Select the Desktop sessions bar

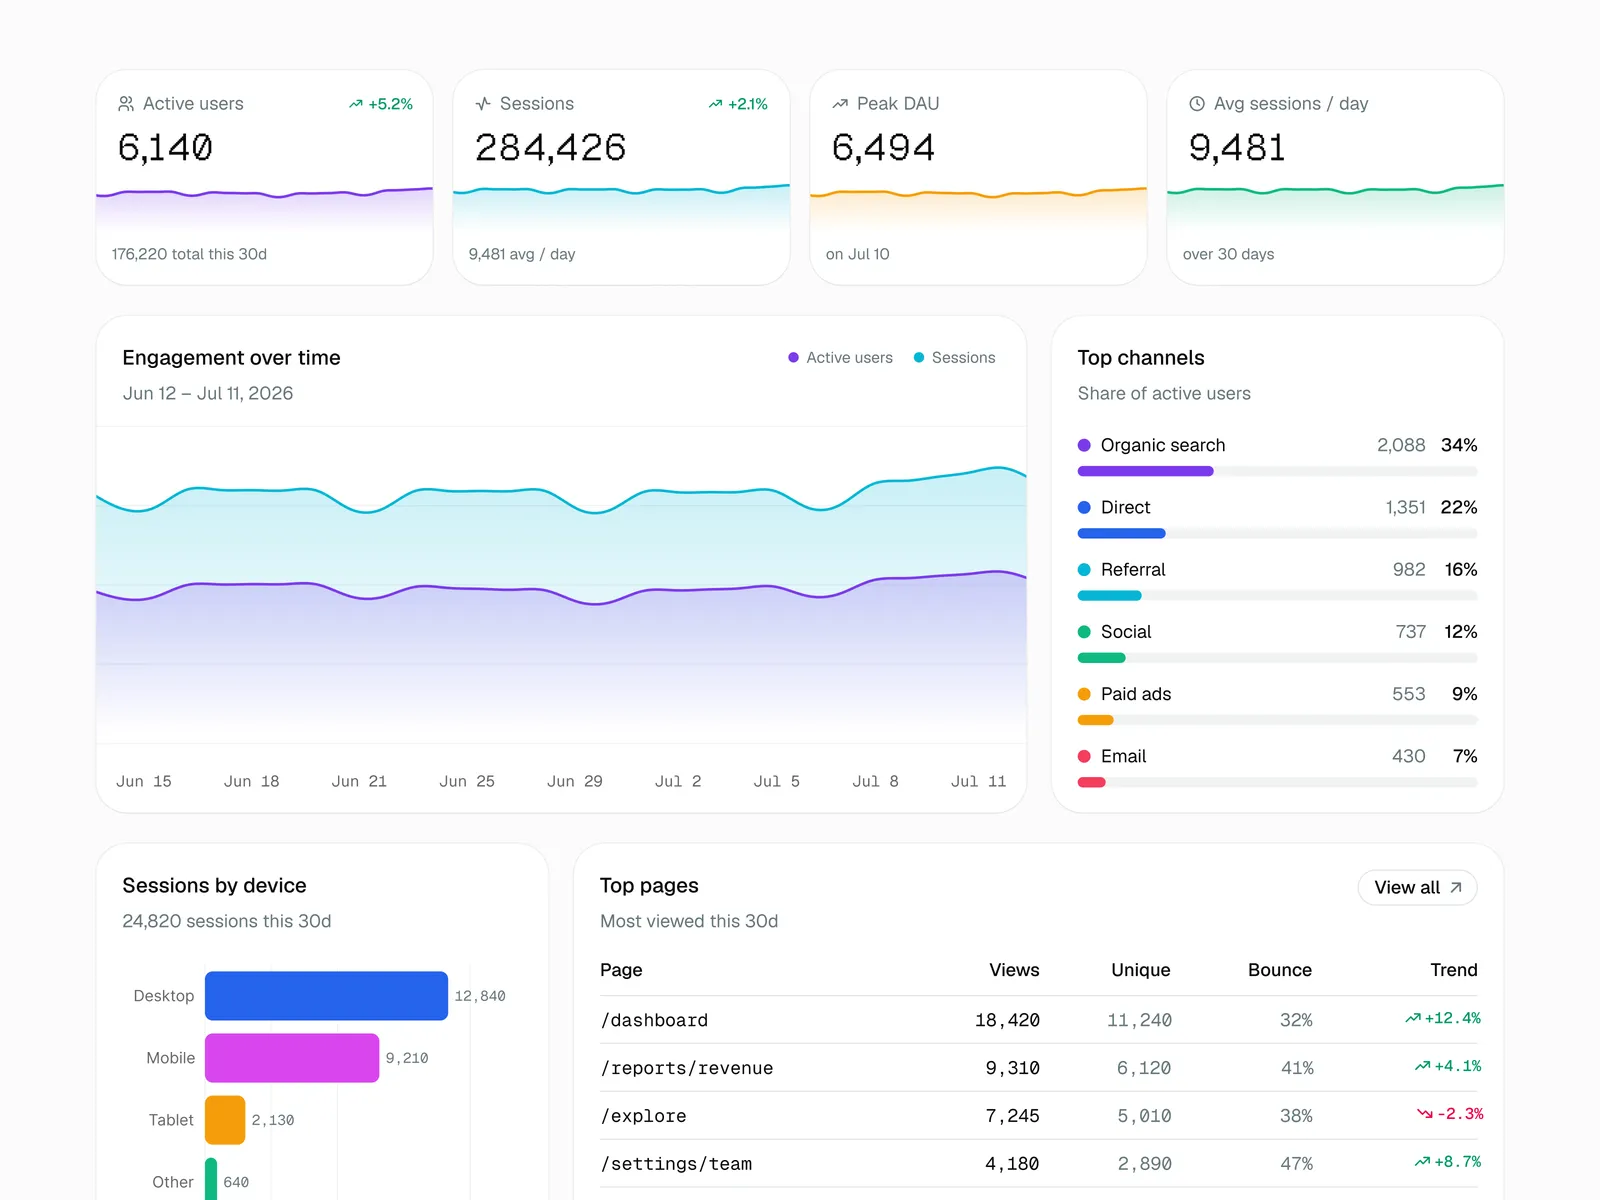(x=326, y=996)
